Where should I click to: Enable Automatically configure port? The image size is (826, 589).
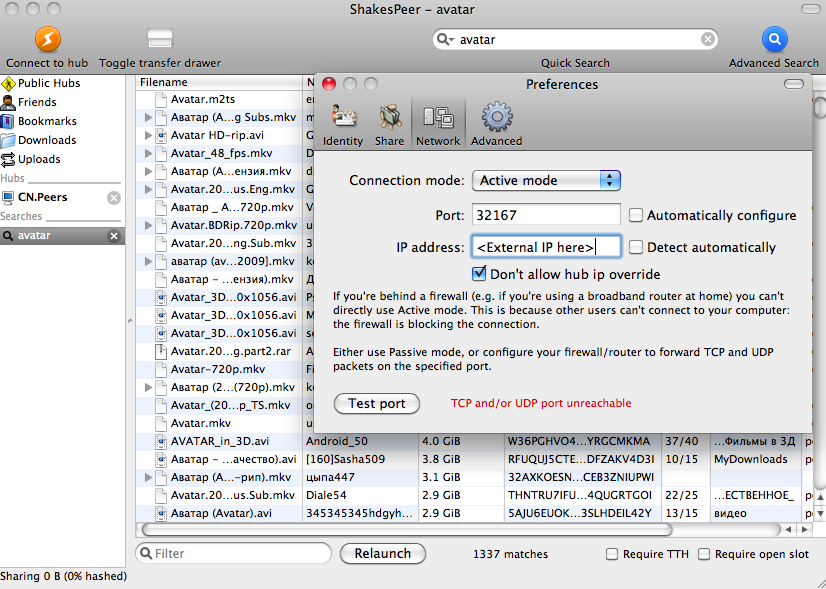point(636,215)
